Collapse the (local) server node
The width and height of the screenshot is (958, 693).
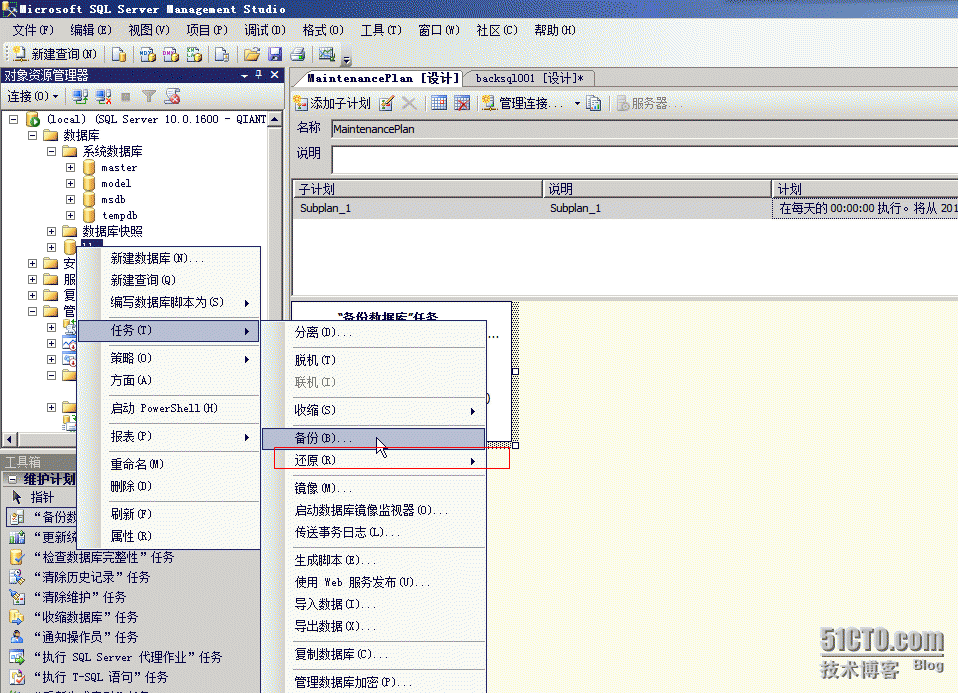click(13, 119)
